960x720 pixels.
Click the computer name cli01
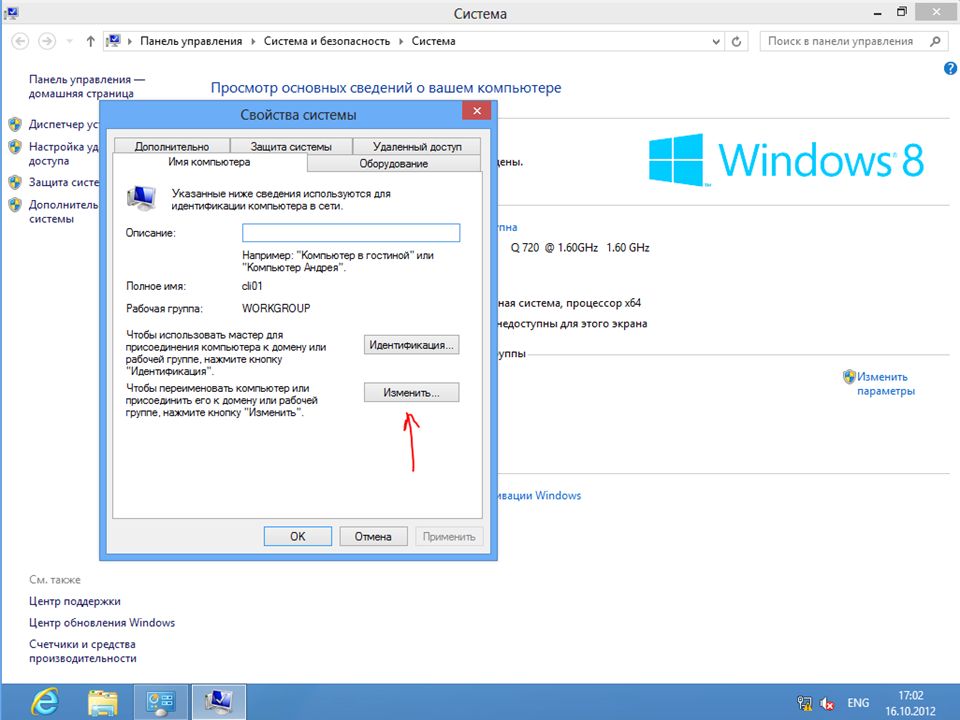pyautogui.click(x=252, y=286)
